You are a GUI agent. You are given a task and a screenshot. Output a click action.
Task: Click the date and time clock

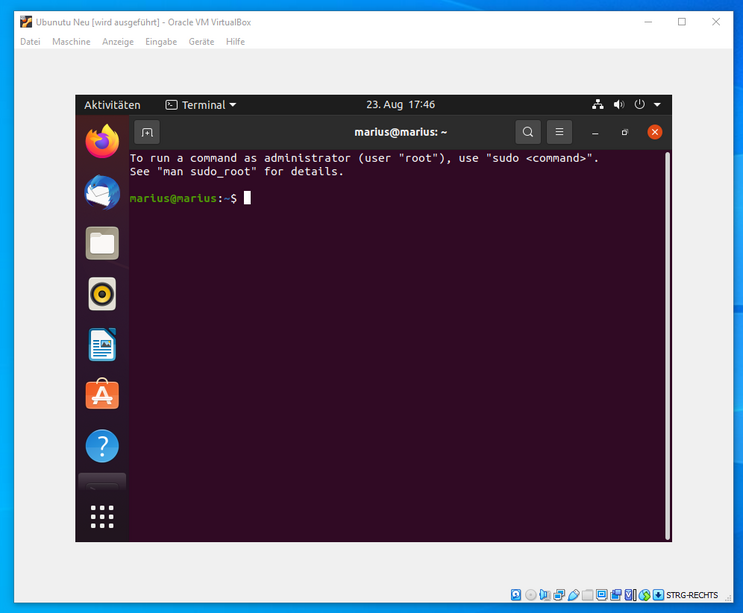pyautogui.click(x=400, y=105)
